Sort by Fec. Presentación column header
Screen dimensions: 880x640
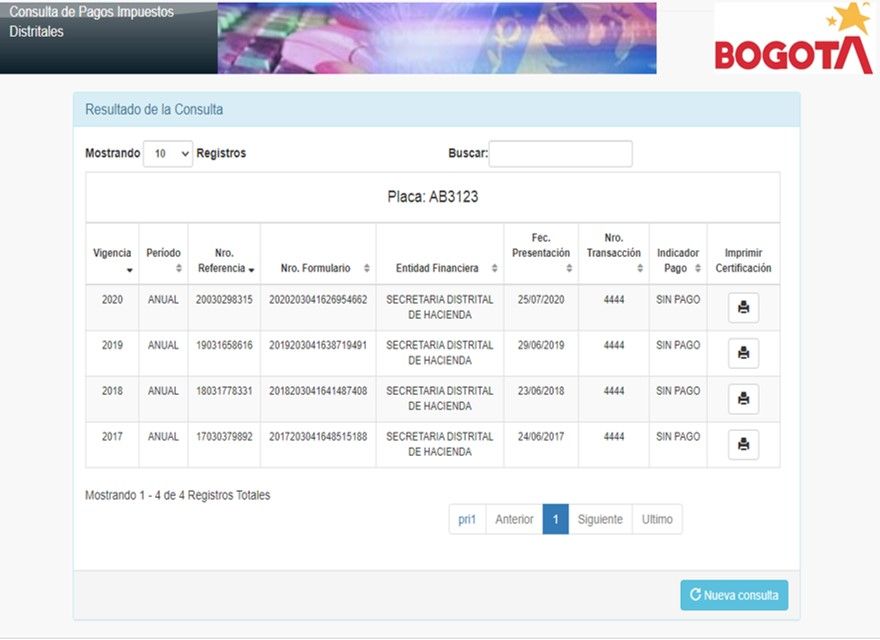point(541,254)
